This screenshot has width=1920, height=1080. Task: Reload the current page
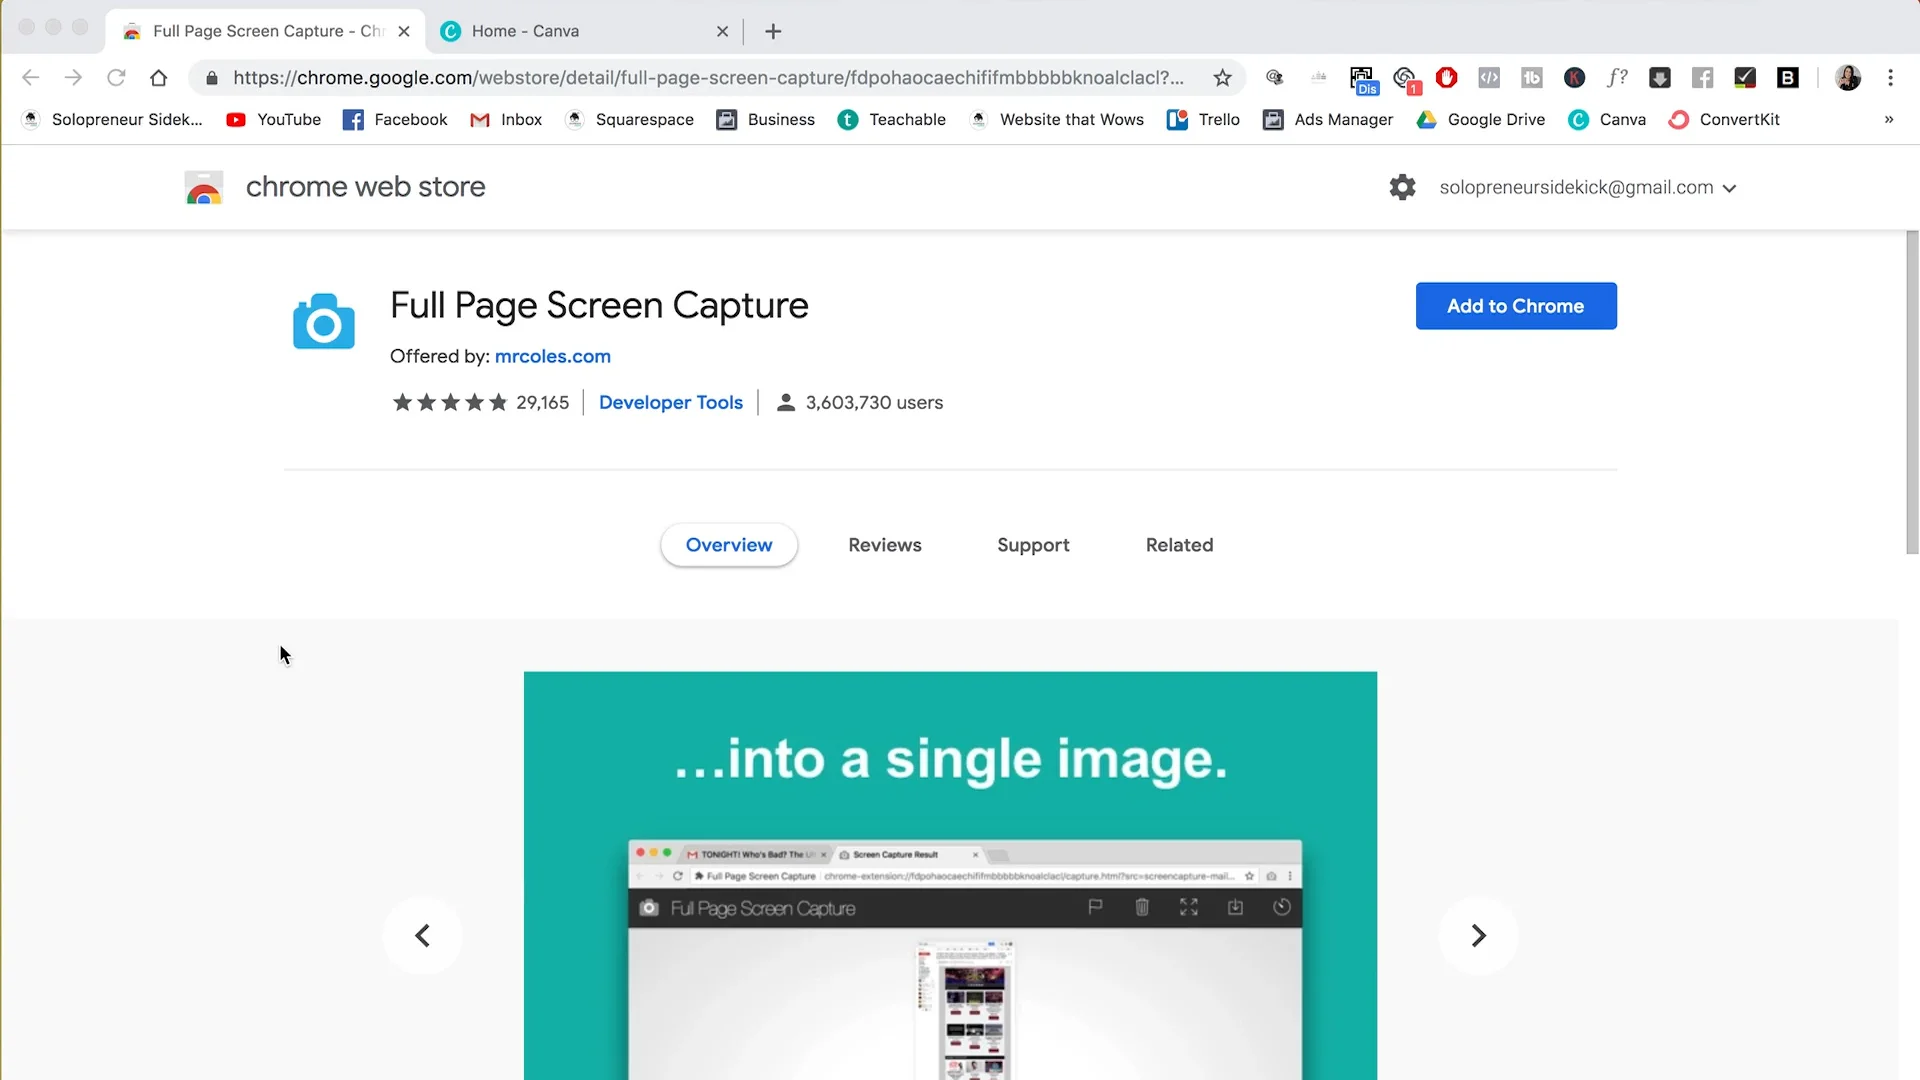coord(116,78)
